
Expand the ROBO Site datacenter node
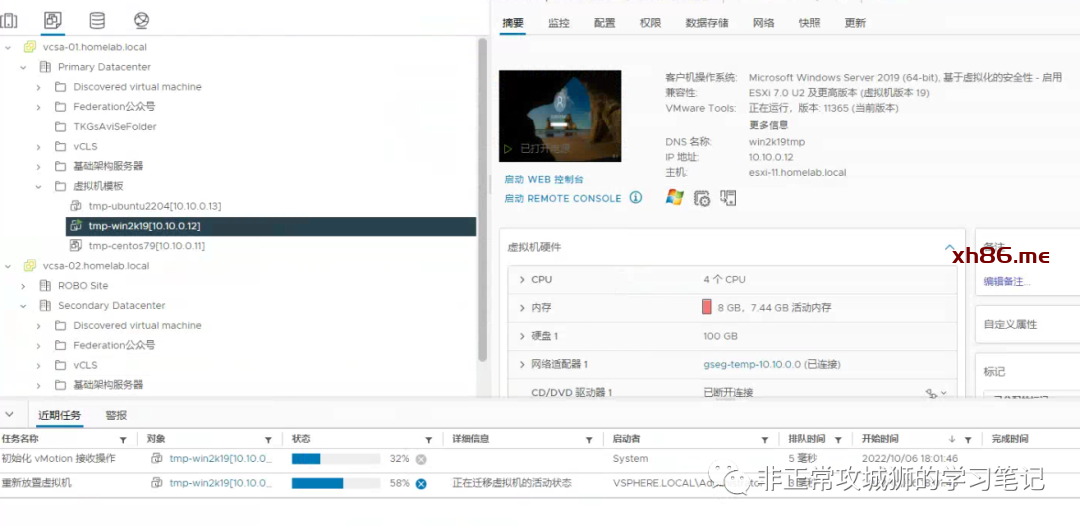23,286
